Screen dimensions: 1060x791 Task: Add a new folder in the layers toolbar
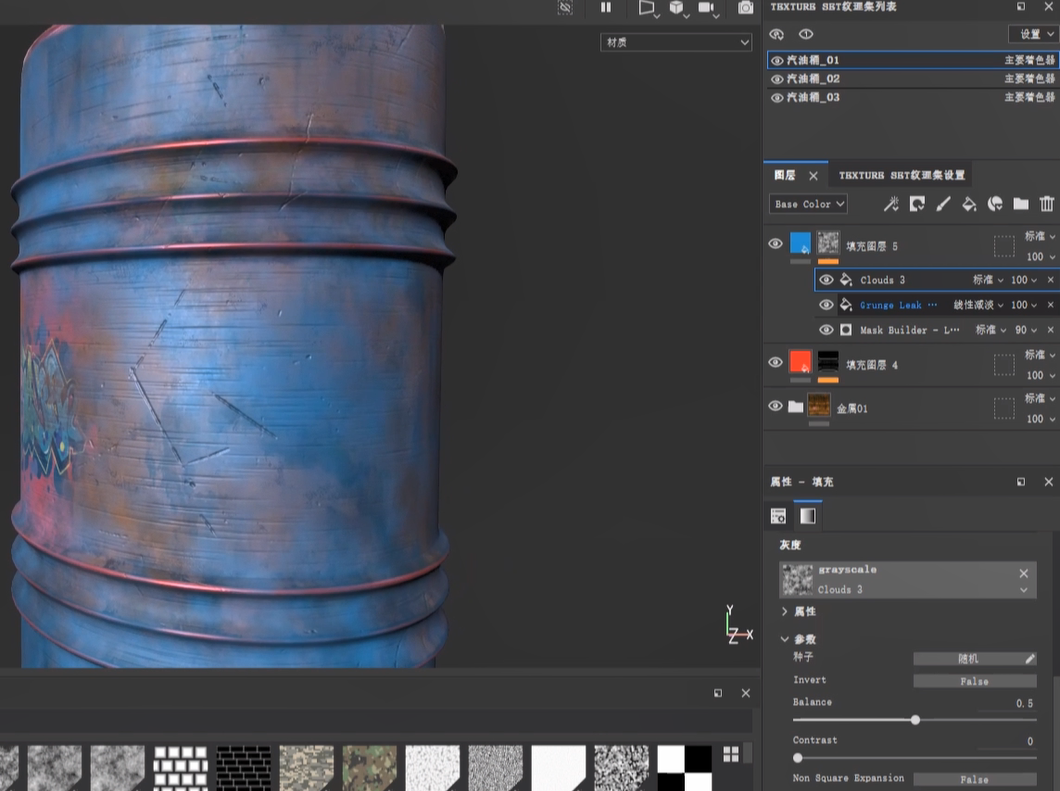(1020, 204)
